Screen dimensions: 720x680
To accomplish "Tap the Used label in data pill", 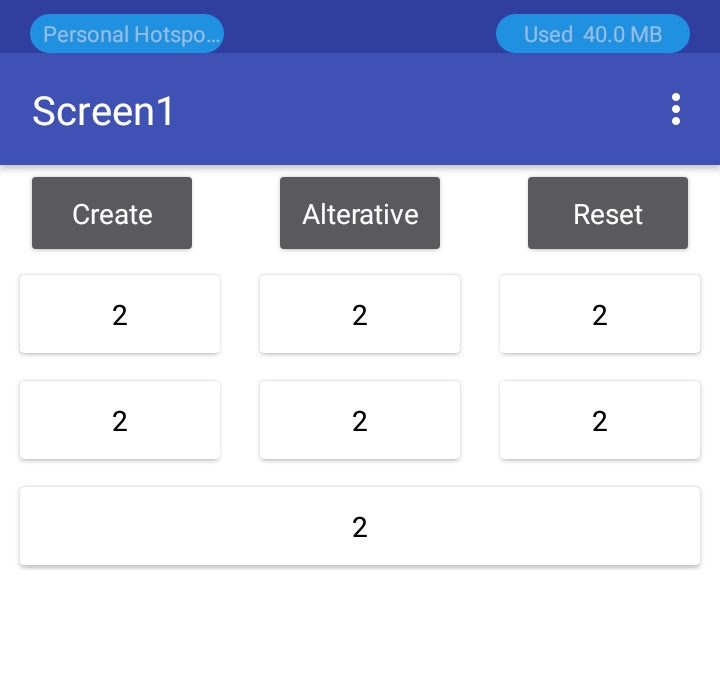I will click(x=548, y=34).
